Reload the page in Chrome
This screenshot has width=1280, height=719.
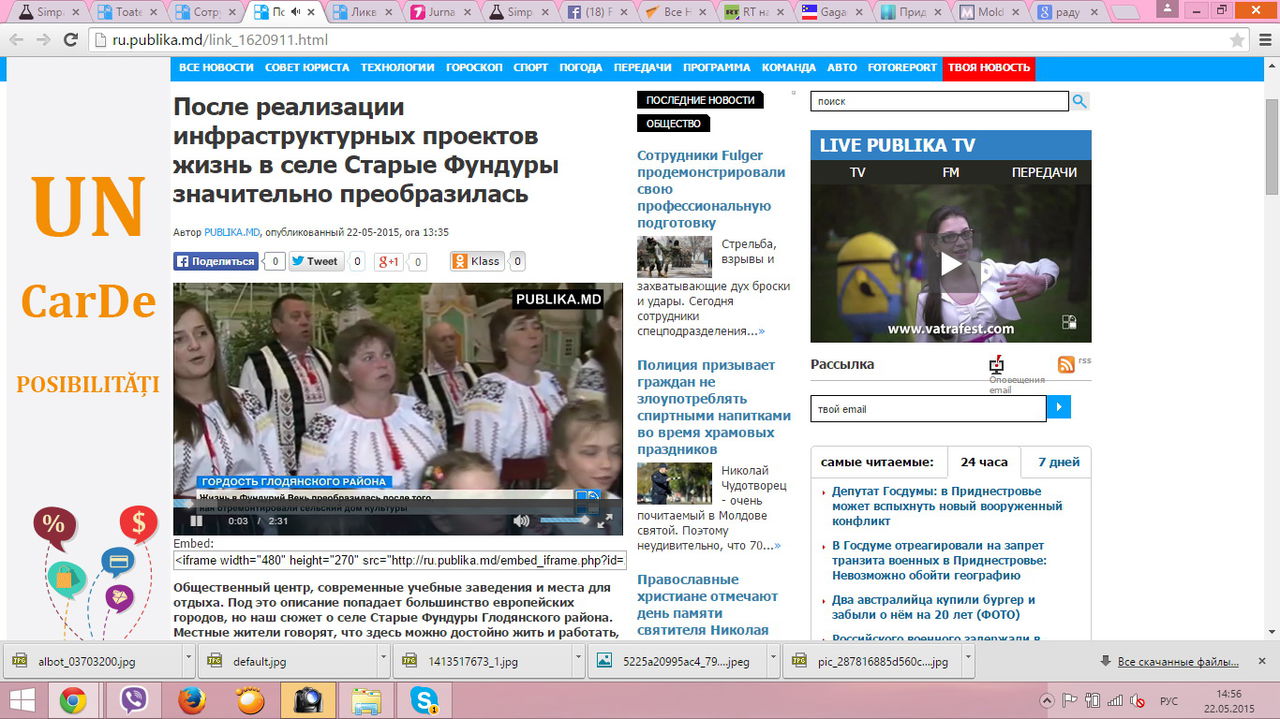point(70,40)
